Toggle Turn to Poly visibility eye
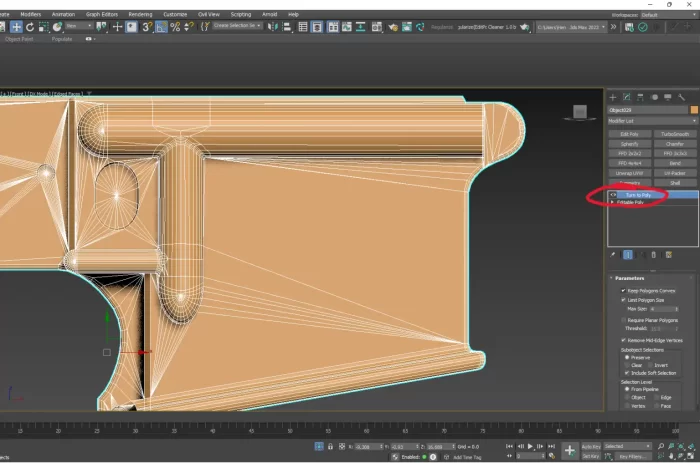The image size is (700, 463). coord(613,195)
